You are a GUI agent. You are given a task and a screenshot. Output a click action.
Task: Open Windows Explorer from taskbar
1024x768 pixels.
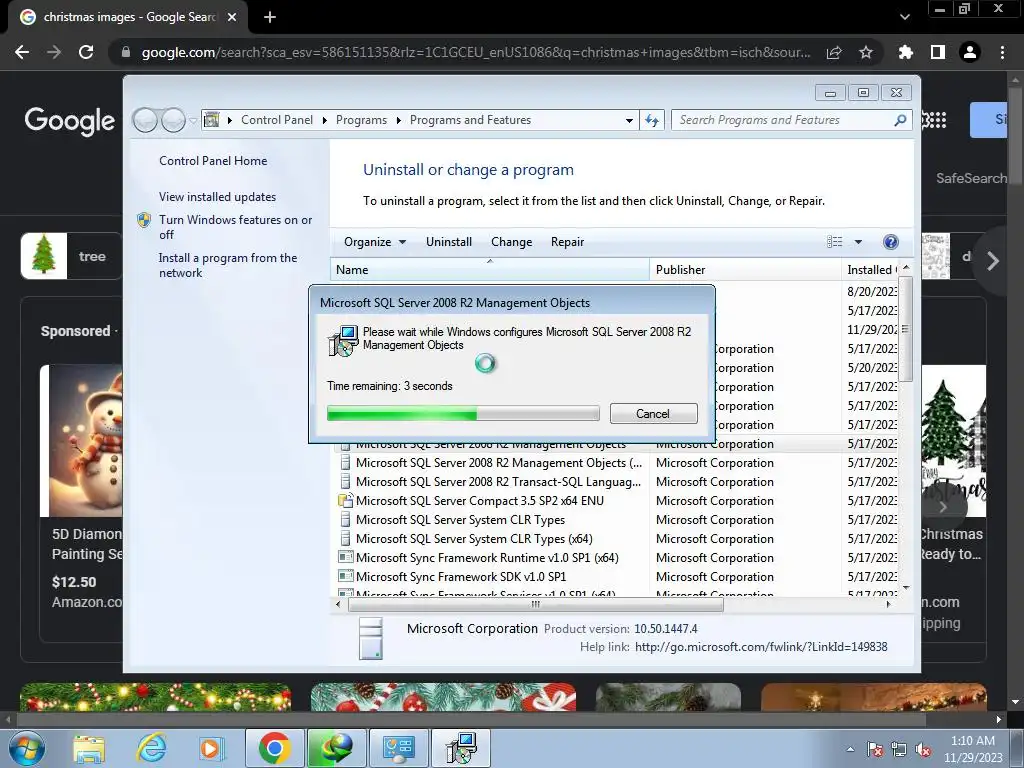coord(89,749)
